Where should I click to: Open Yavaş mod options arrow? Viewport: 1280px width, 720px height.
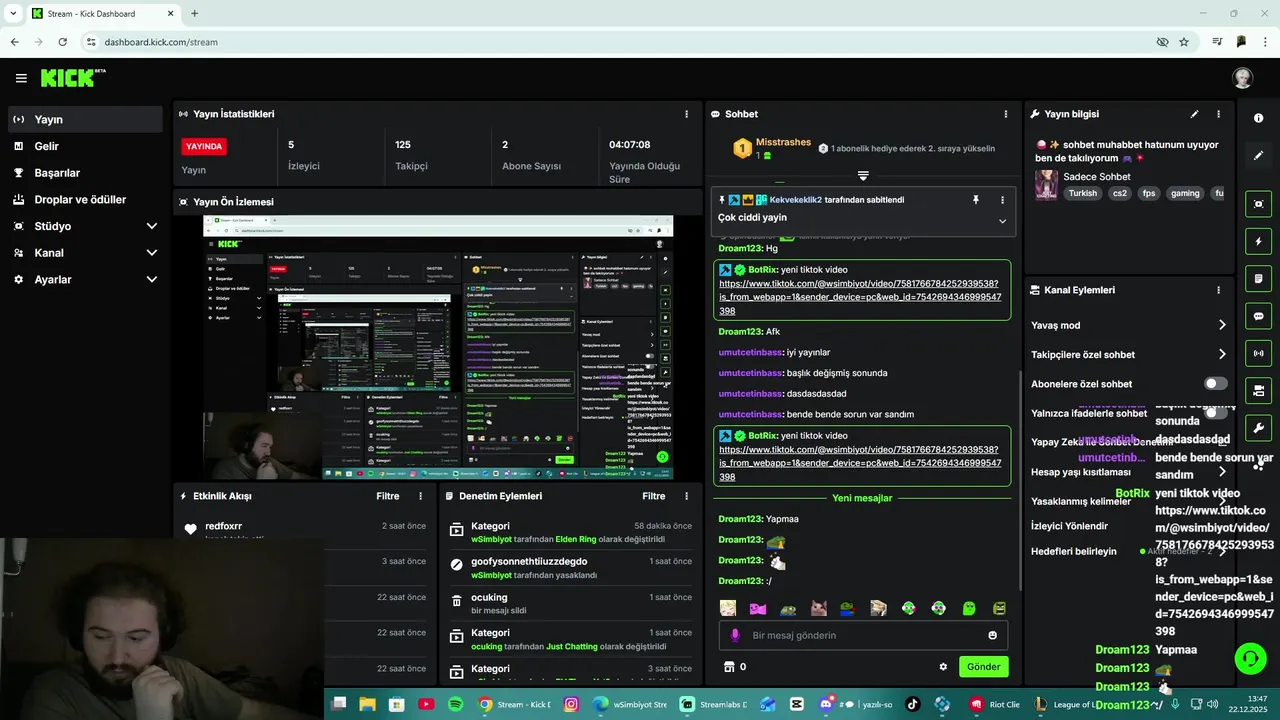pyautogui.click(x=1222, y=325)
